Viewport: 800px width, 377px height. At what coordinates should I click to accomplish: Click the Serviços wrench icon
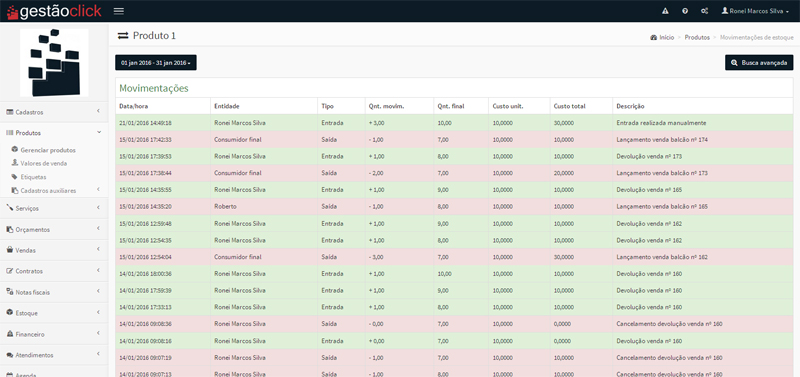point(10,208)
